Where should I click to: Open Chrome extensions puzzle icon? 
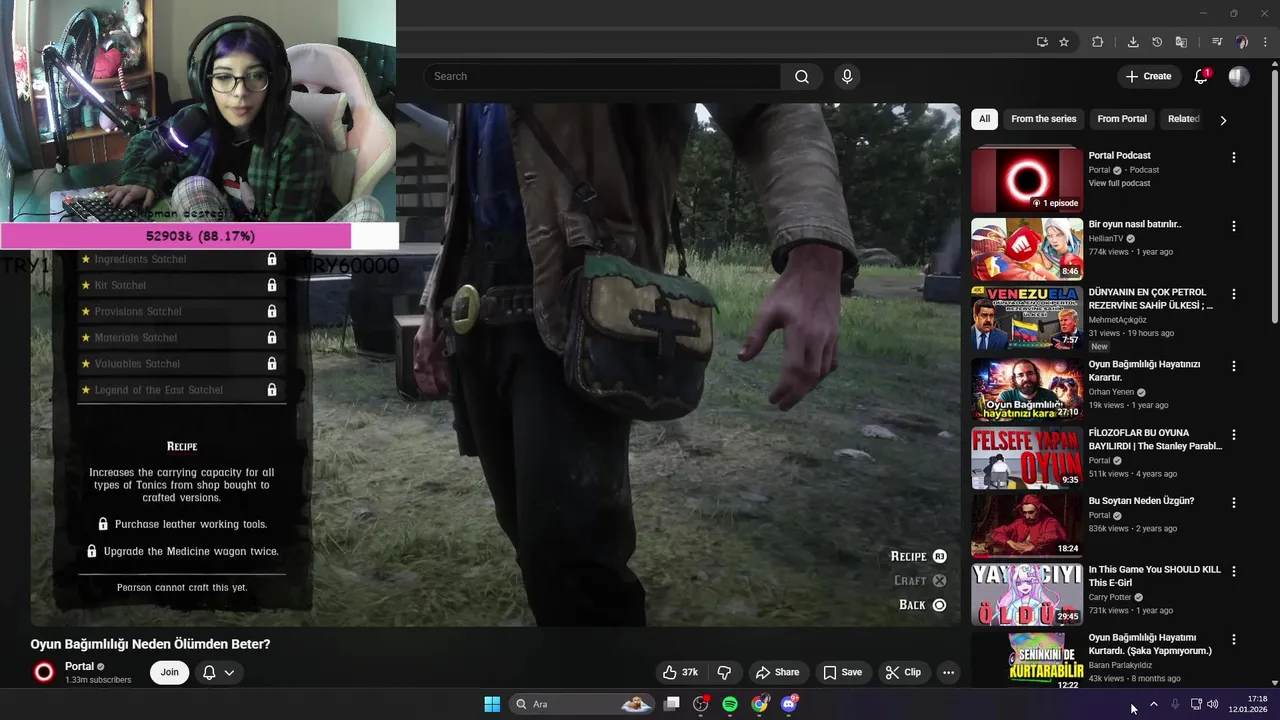pos(1097,42)
